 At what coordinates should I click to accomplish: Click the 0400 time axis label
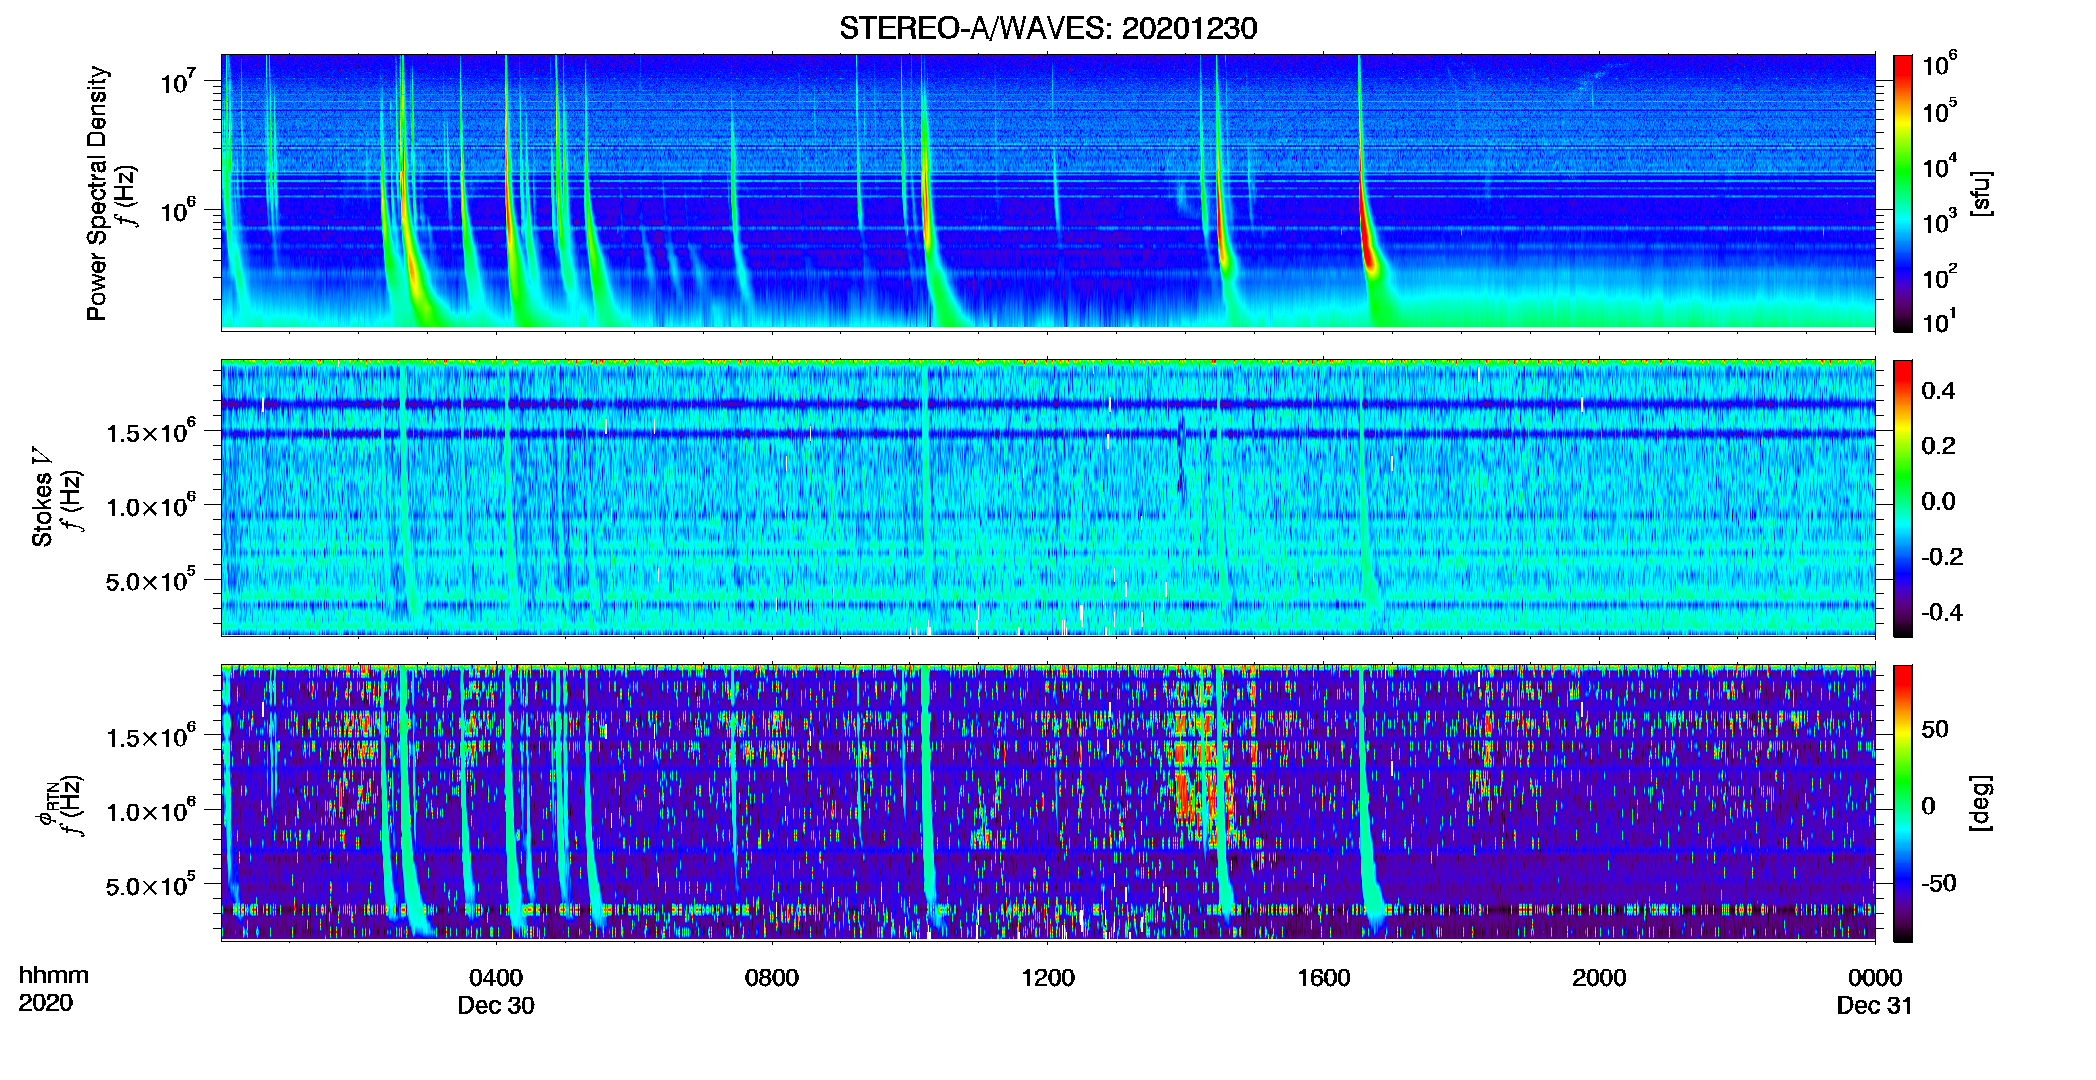[x=496, y=977]
